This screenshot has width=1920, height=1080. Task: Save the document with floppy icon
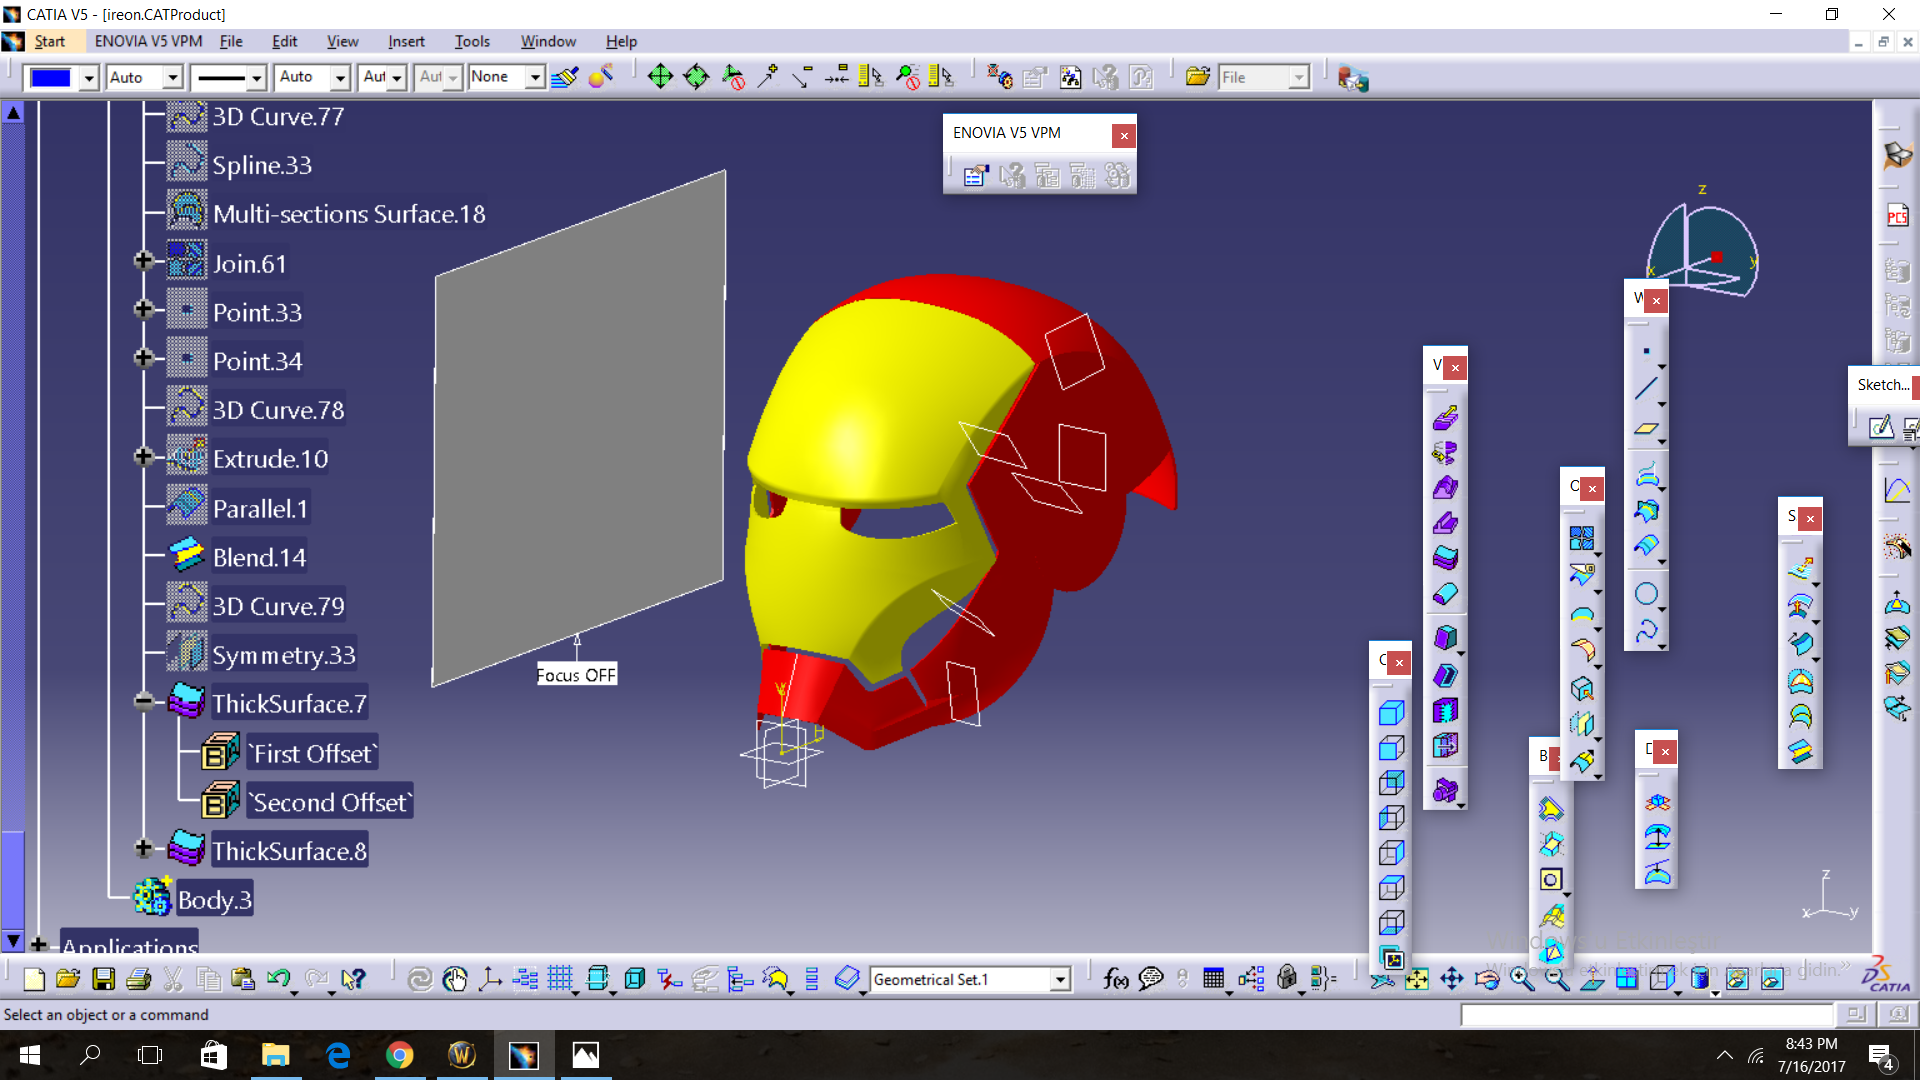pos(103,979)
